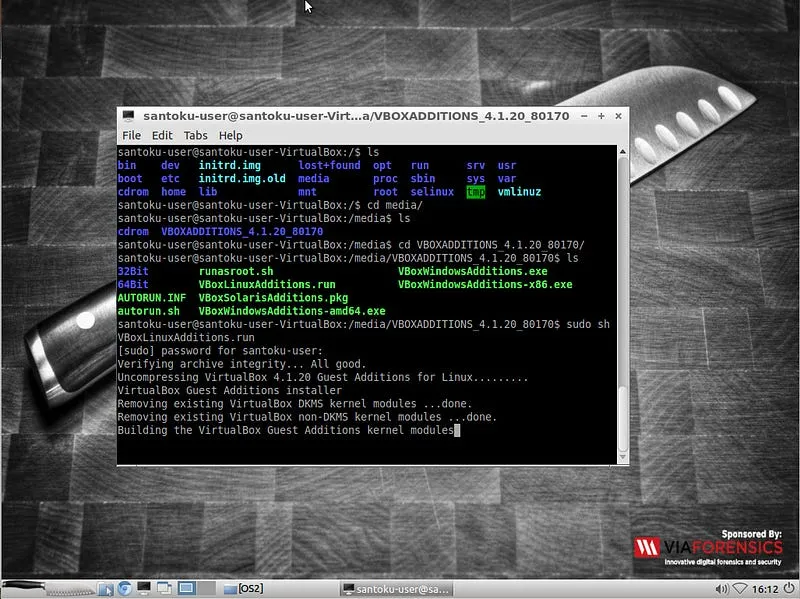Open the Chromium browser launcher
Screen dimensions: 800x599
(x=124, y=588)
